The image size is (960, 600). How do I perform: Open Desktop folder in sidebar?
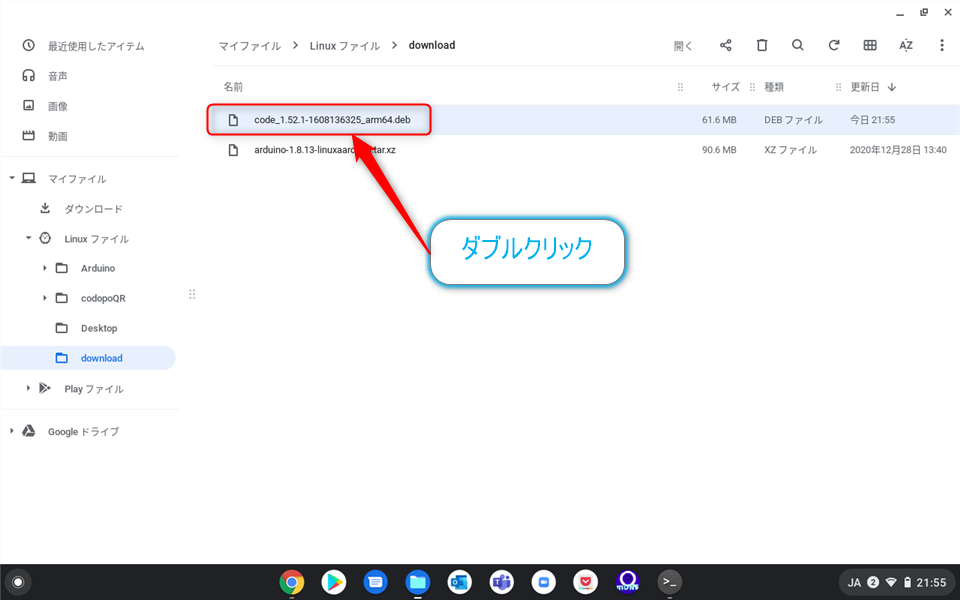[x=99, y=328]
